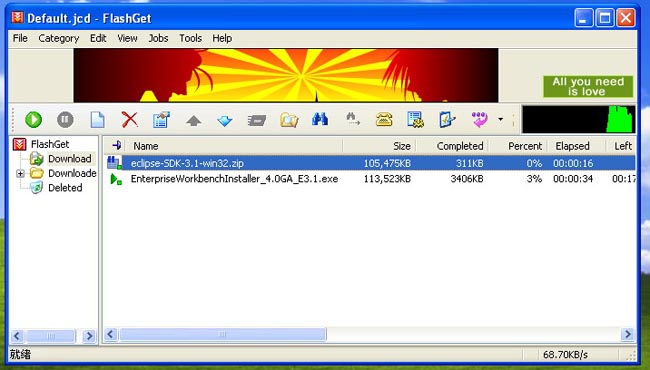This screenshot has width=650, height=370.
Task: Click the FlashGet root tree icon
Action: coord(19,144)
